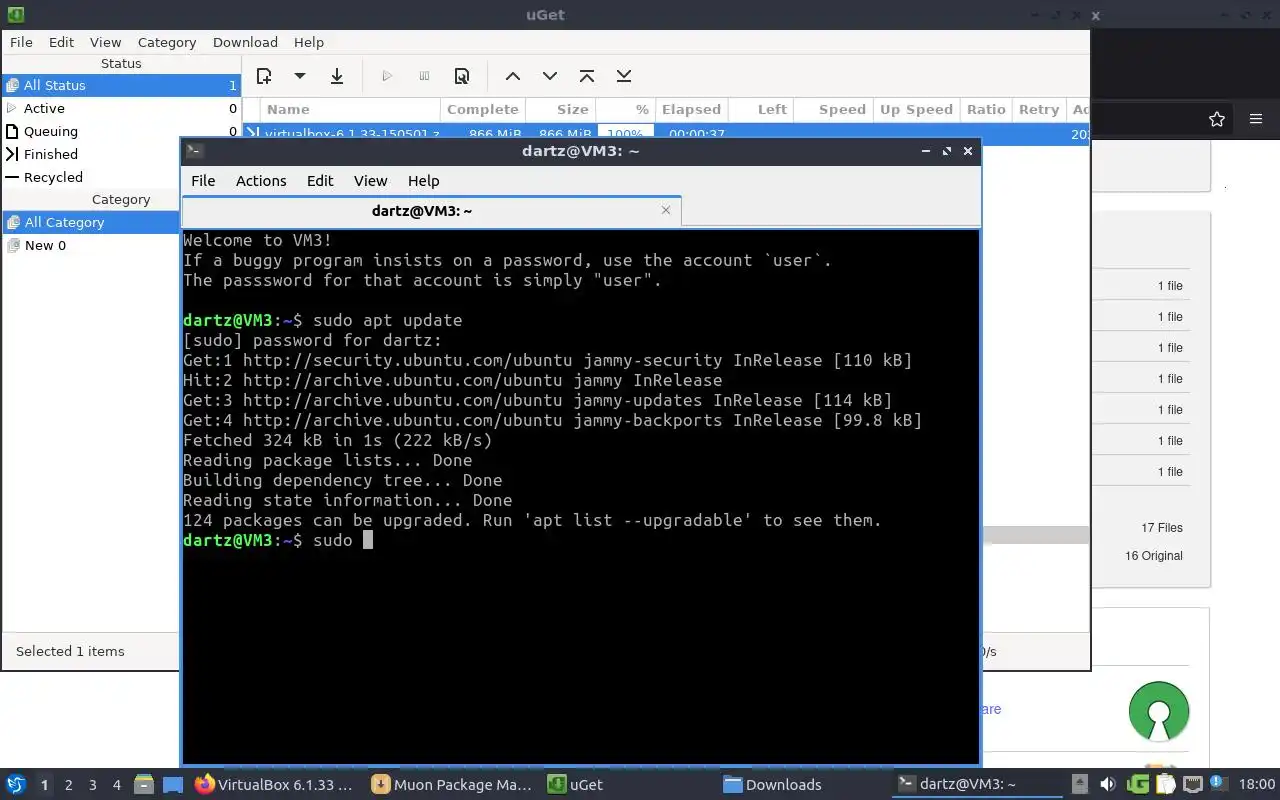Click the move up arrow in uGet toolbar
Image resolution: width=1280 pixels, height=800 pixels.
pos(512,76)
